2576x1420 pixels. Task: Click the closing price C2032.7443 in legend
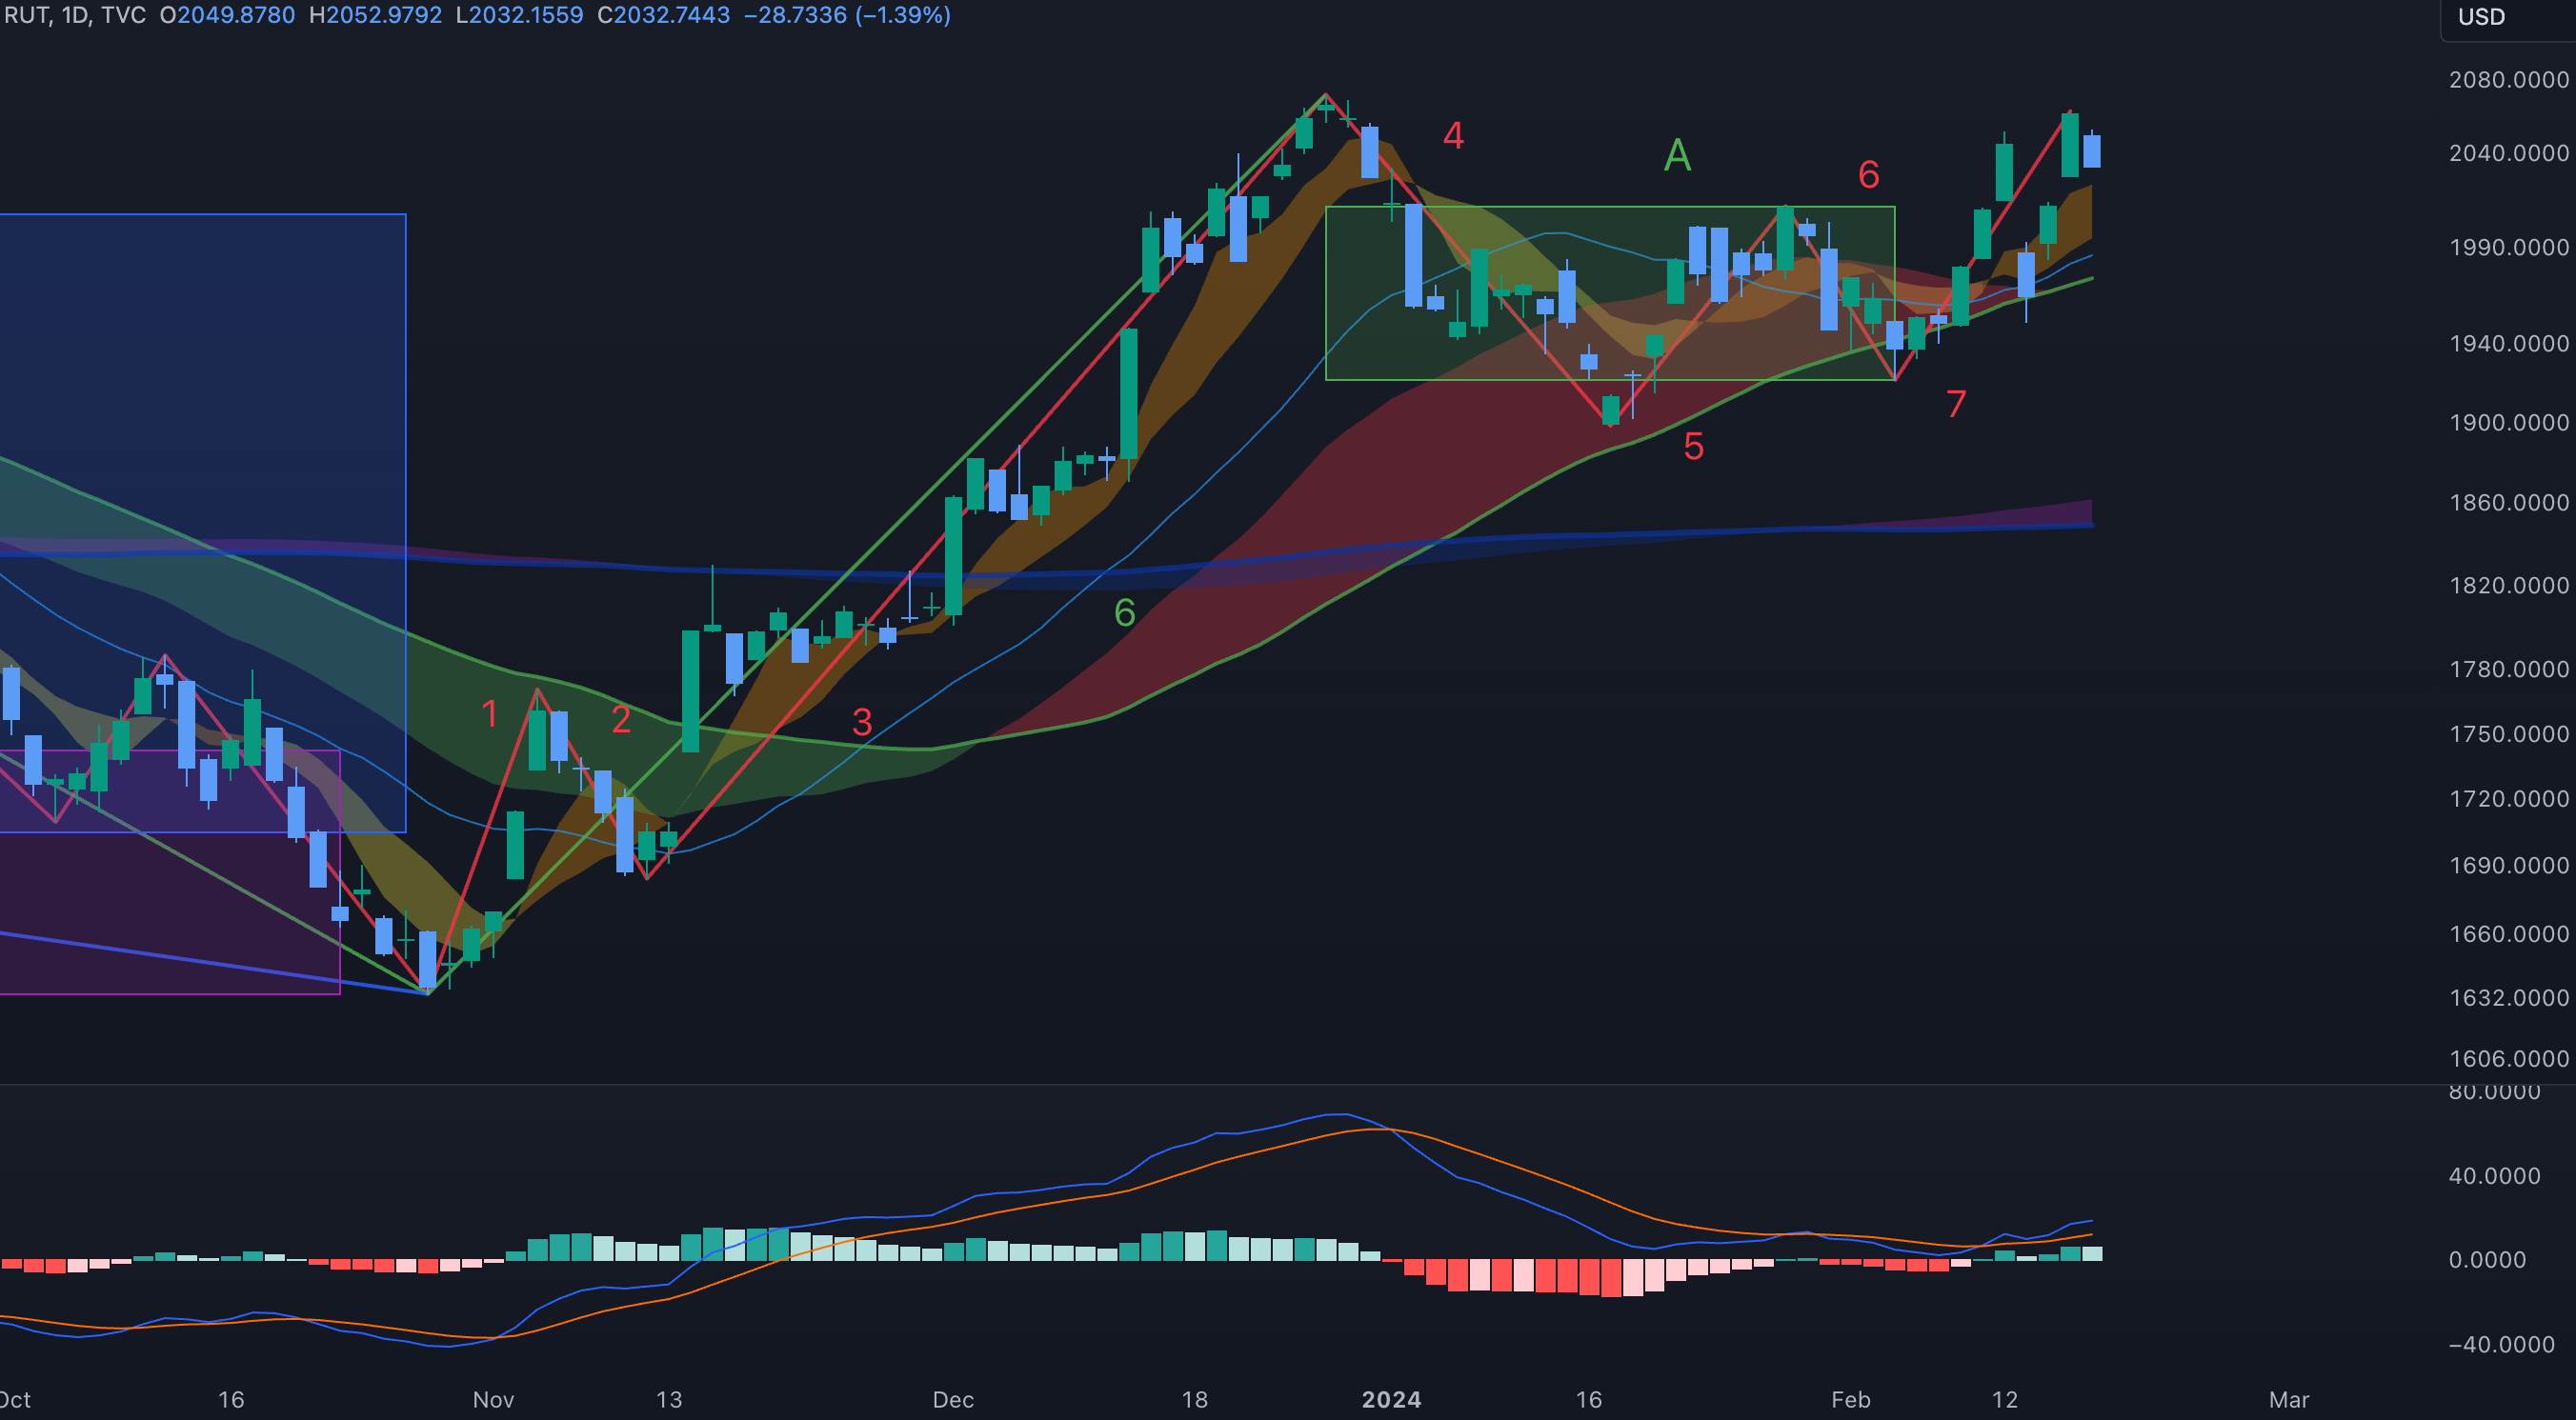663,15
